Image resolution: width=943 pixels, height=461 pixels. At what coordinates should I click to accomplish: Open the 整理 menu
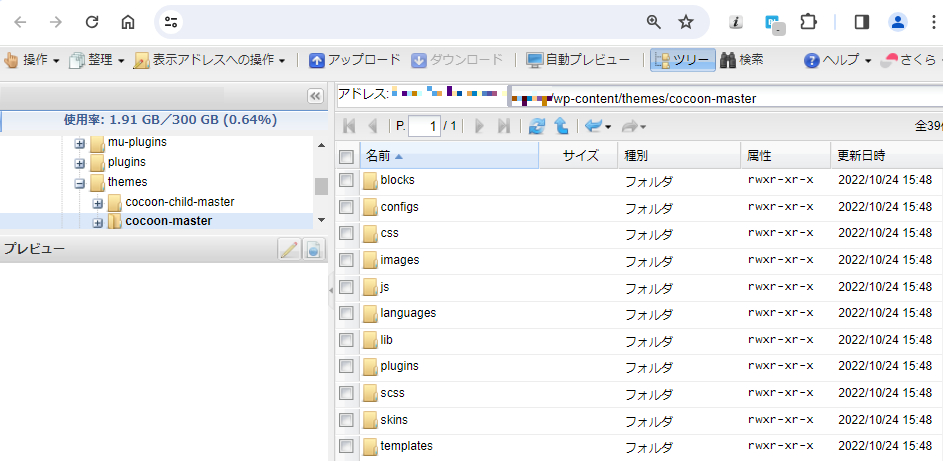(x=96, y=60)
